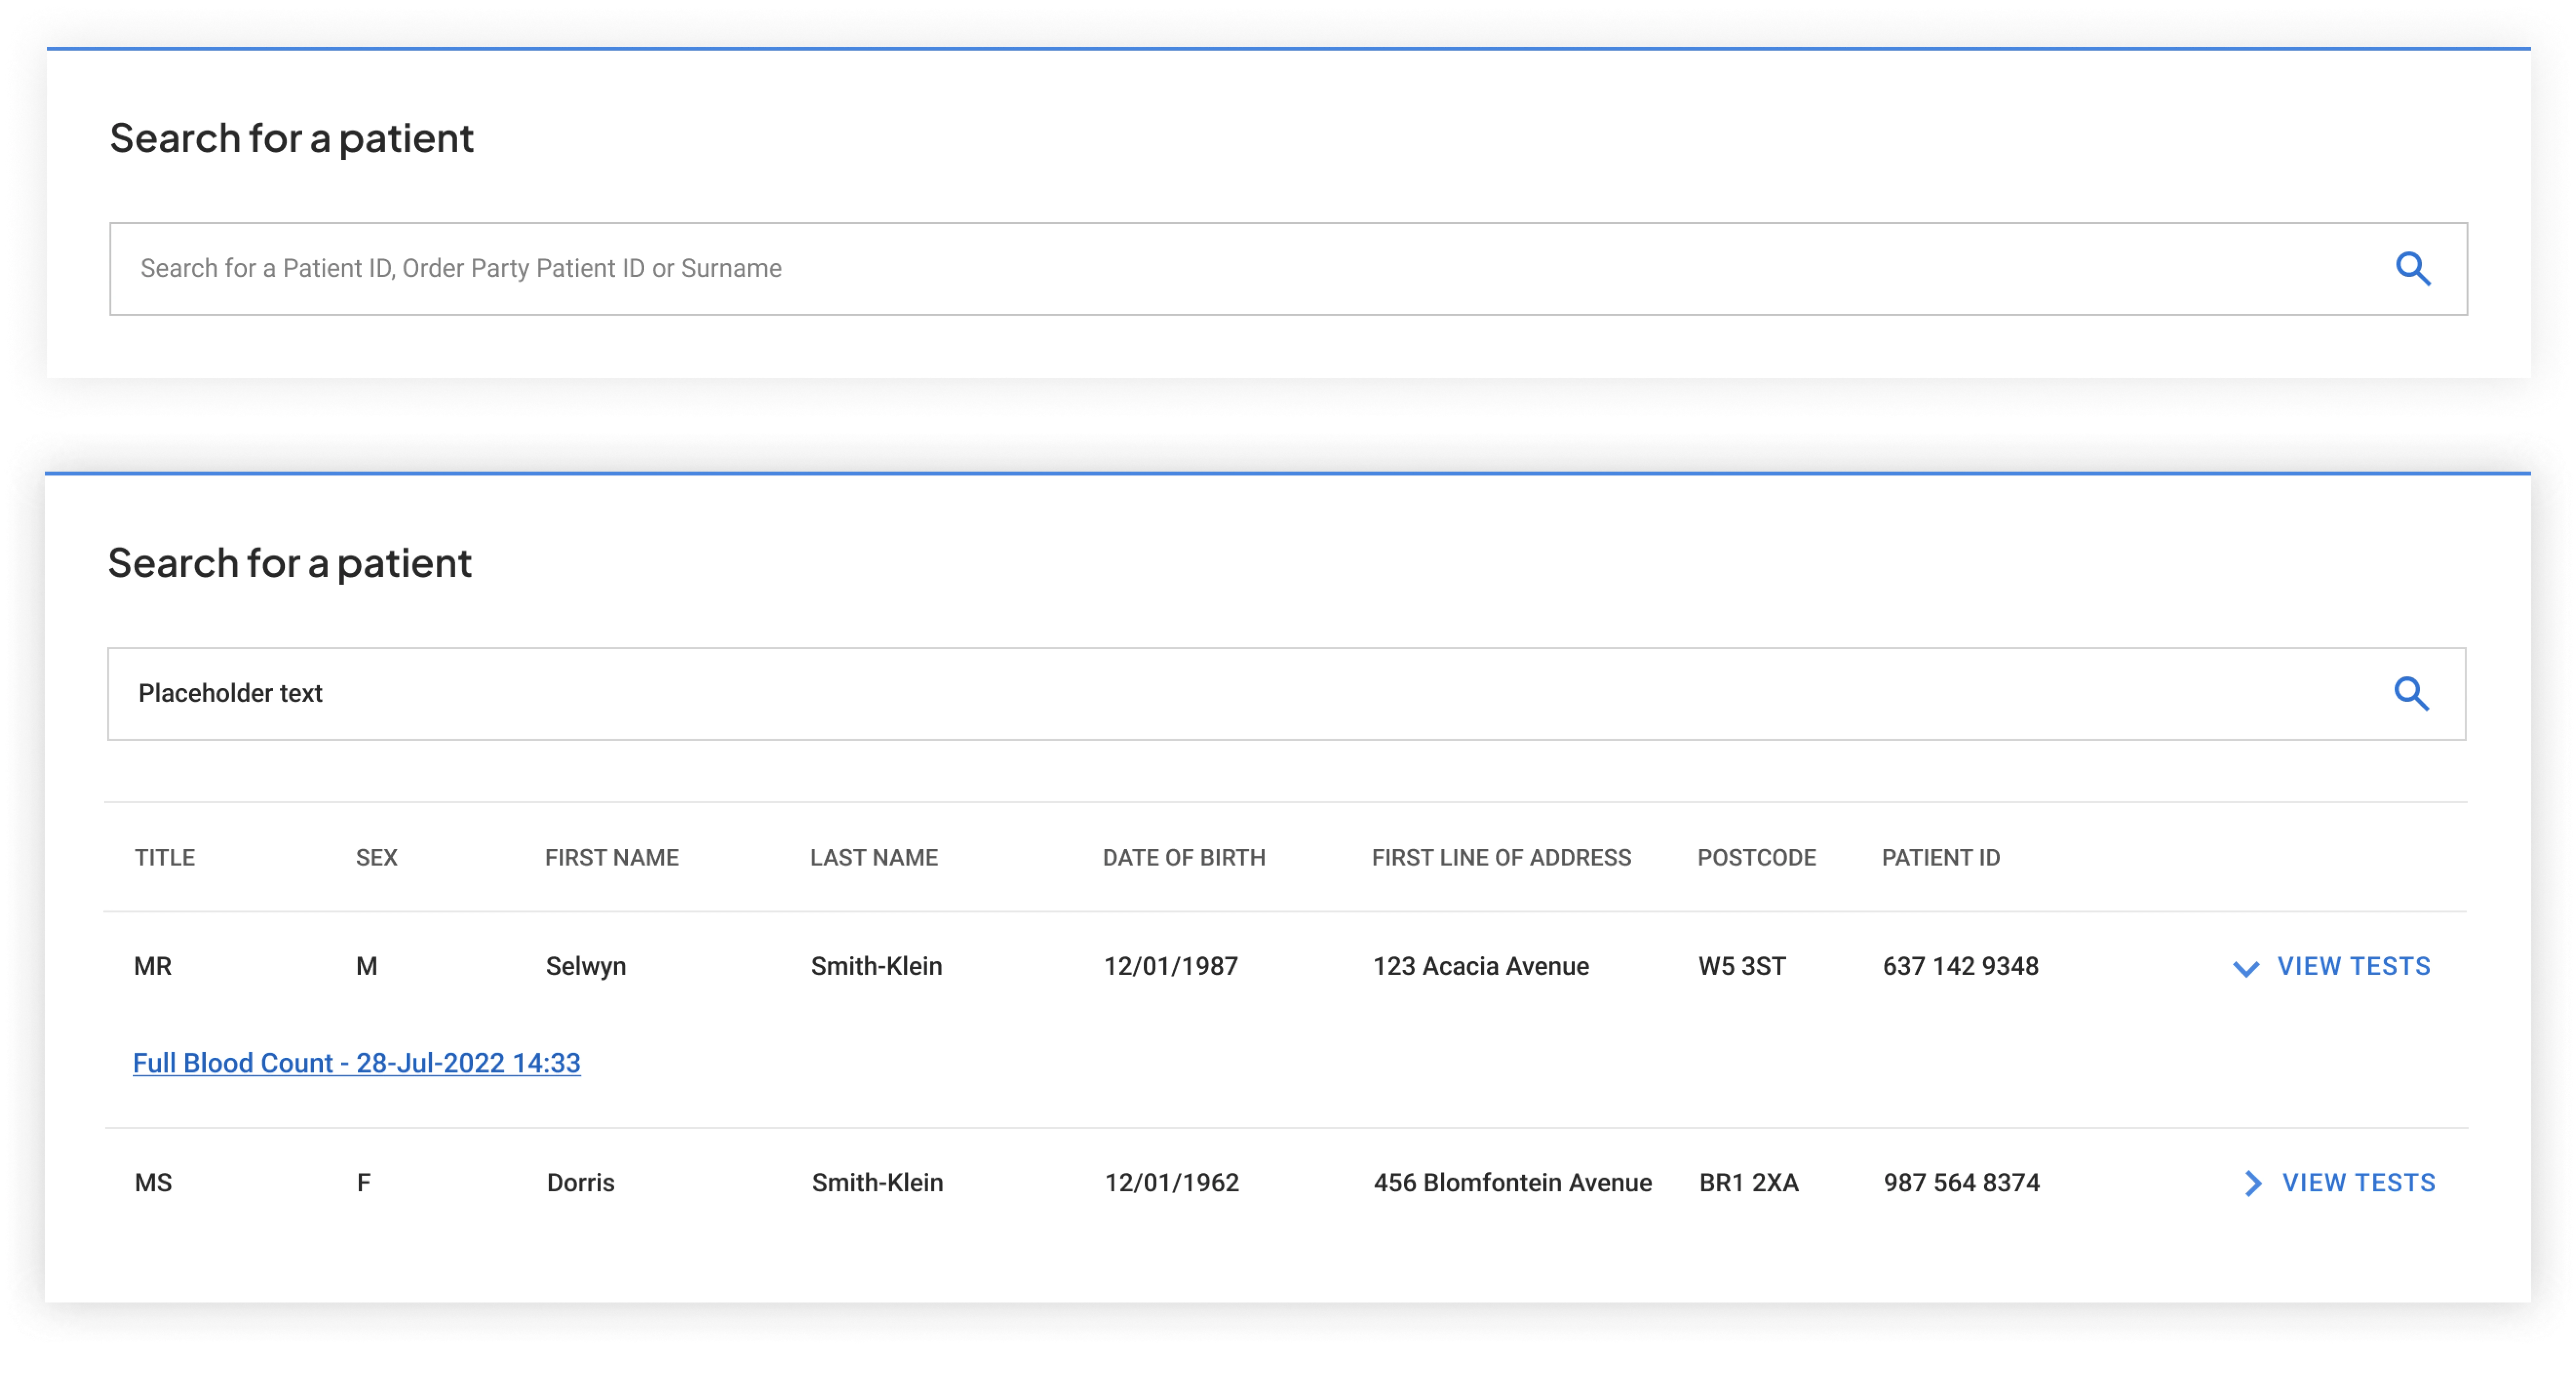Click patient ID '637 142 9348'

coord(1961,966)
